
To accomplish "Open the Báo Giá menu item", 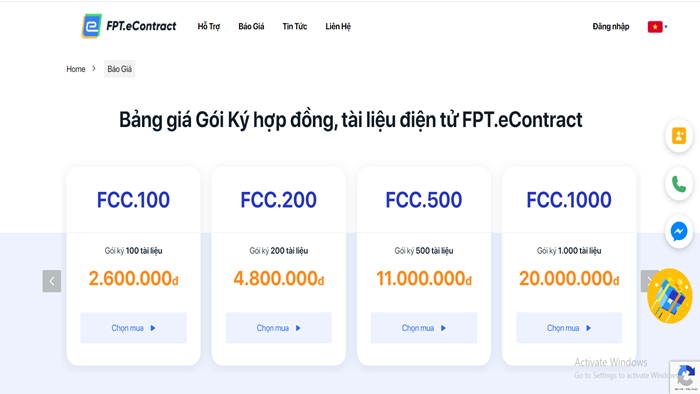I will pyautogui.click(x=251, y=26).
